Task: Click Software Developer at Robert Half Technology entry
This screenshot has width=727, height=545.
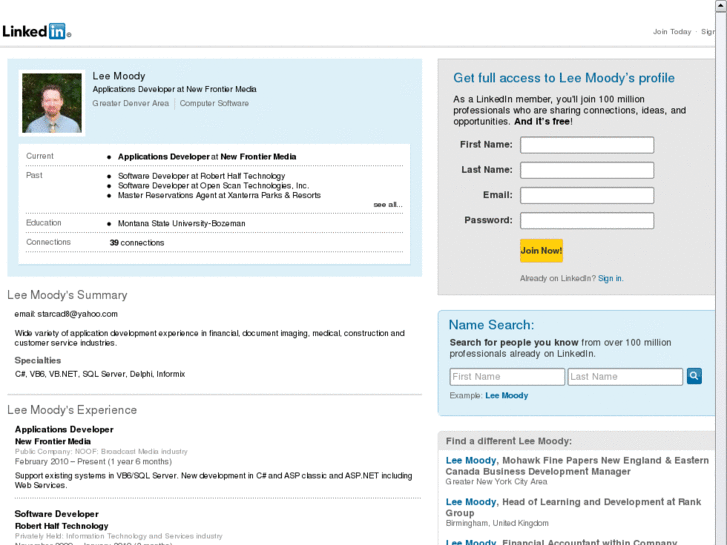Action: point(201,176)
